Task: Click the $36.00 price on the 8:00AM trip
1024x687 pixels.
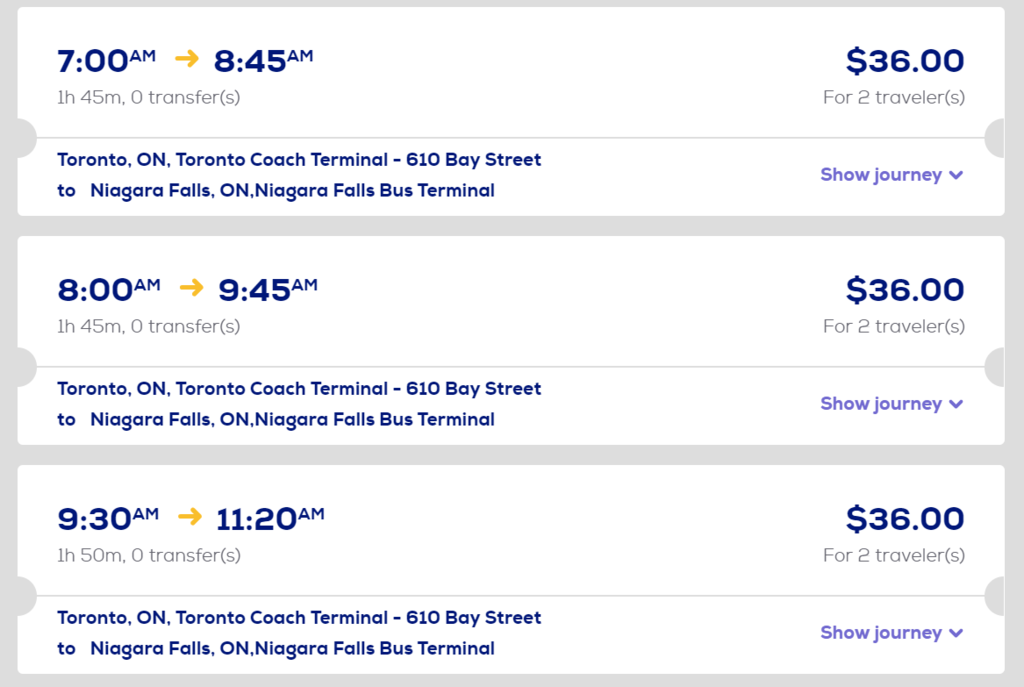Action: pyautogui.click(x=904, y=290)
